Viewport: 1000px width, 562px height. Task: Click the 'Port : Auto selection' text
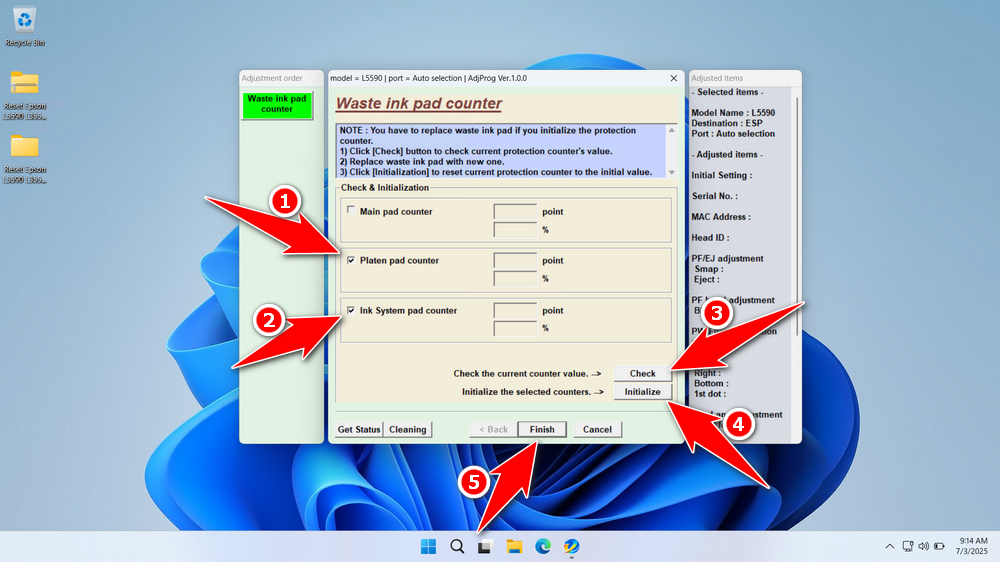(x=733, y=133)
